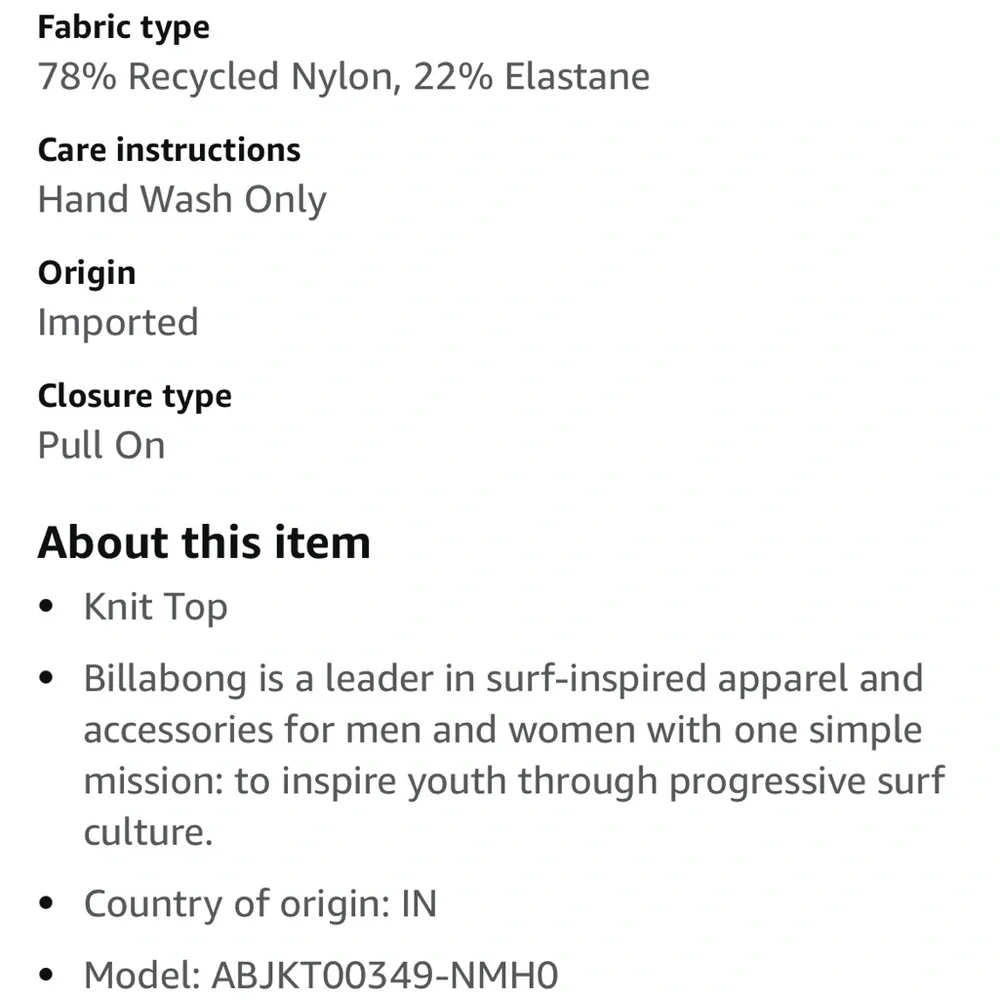Screen dimensions: 1000x1000
Task: Click the bold Origin label
Action: point(86,273)
